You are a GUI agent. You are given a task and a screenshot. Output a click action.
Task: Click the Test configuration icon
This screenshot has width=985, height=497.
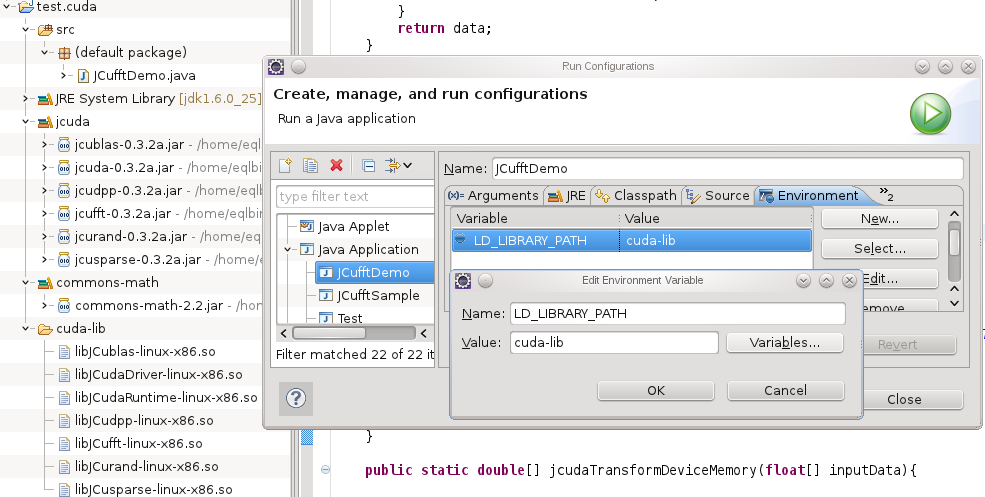pyautogui.click(x=325, y=317)
